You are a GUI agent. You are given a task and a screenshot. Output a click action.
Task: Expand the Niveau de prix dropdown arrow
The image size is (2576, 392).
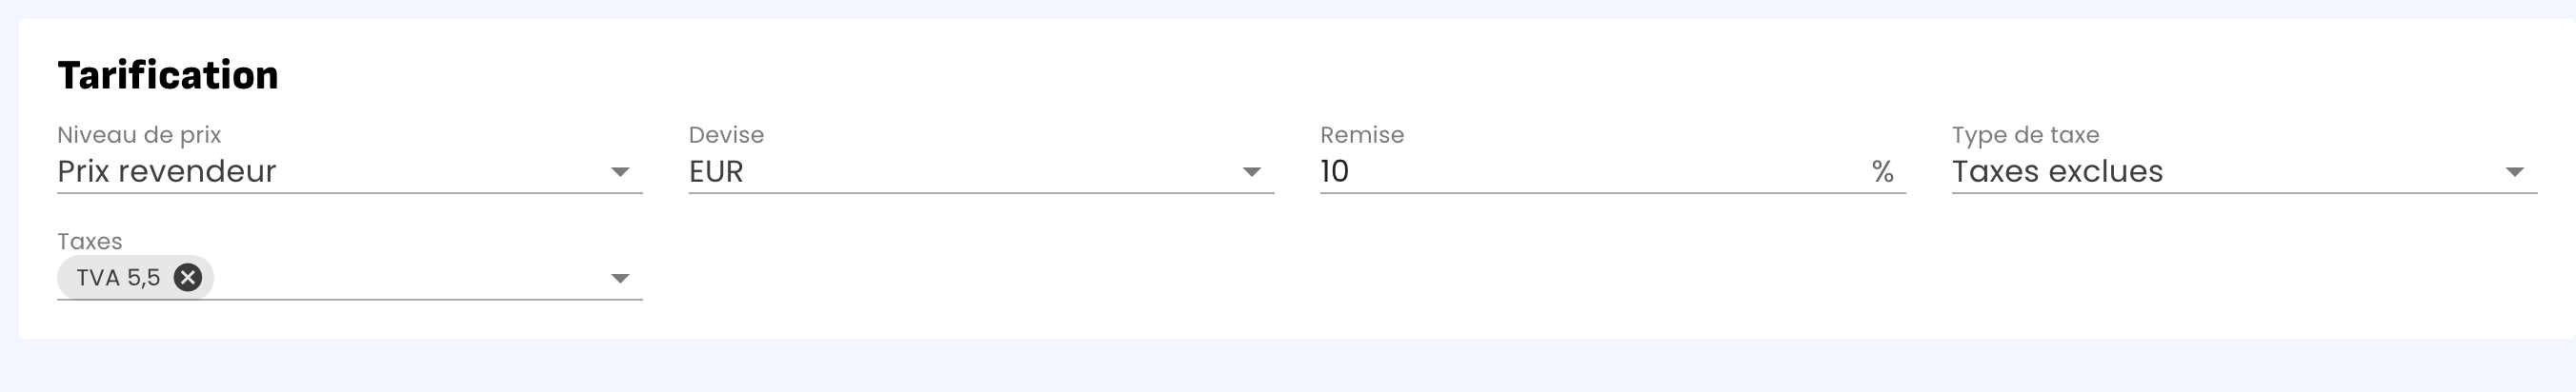point(620,172)
